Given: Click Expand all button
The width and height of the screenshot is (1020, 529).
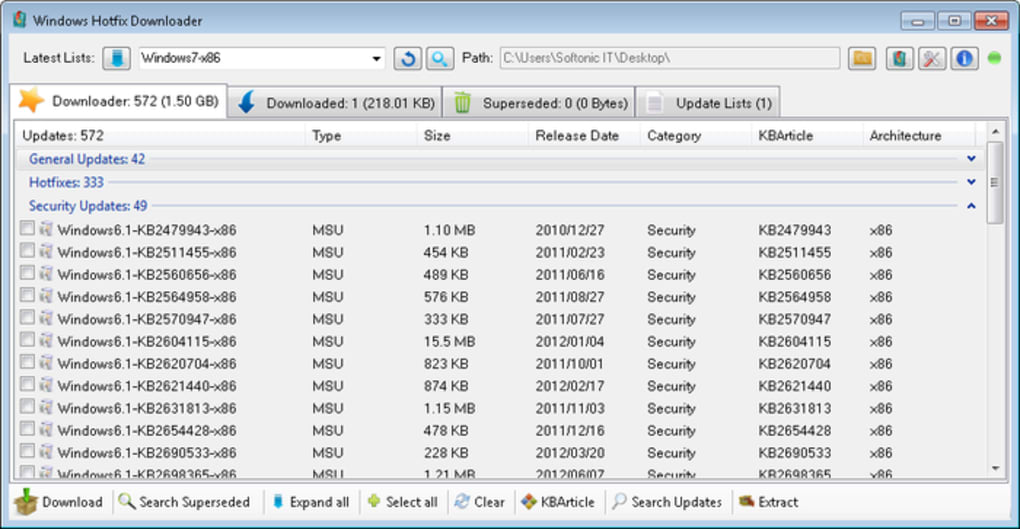Looking at the screenshot, I should (311, 502).
